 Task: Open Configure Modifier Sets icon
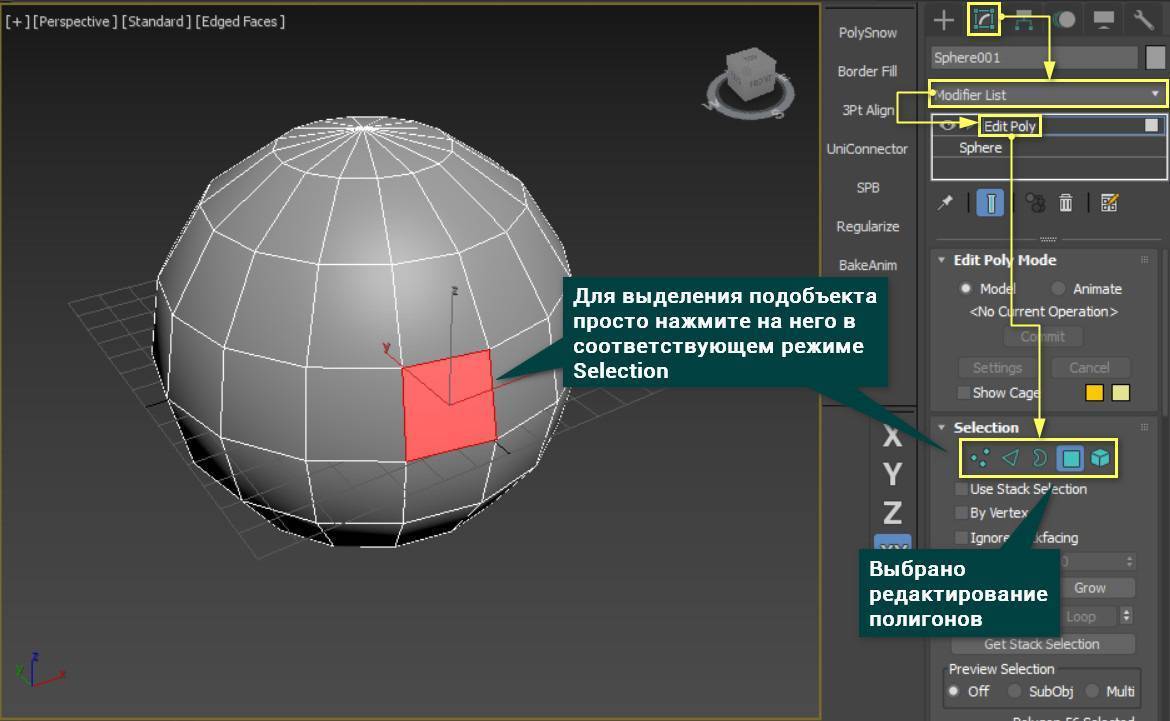pos(1108,203)
